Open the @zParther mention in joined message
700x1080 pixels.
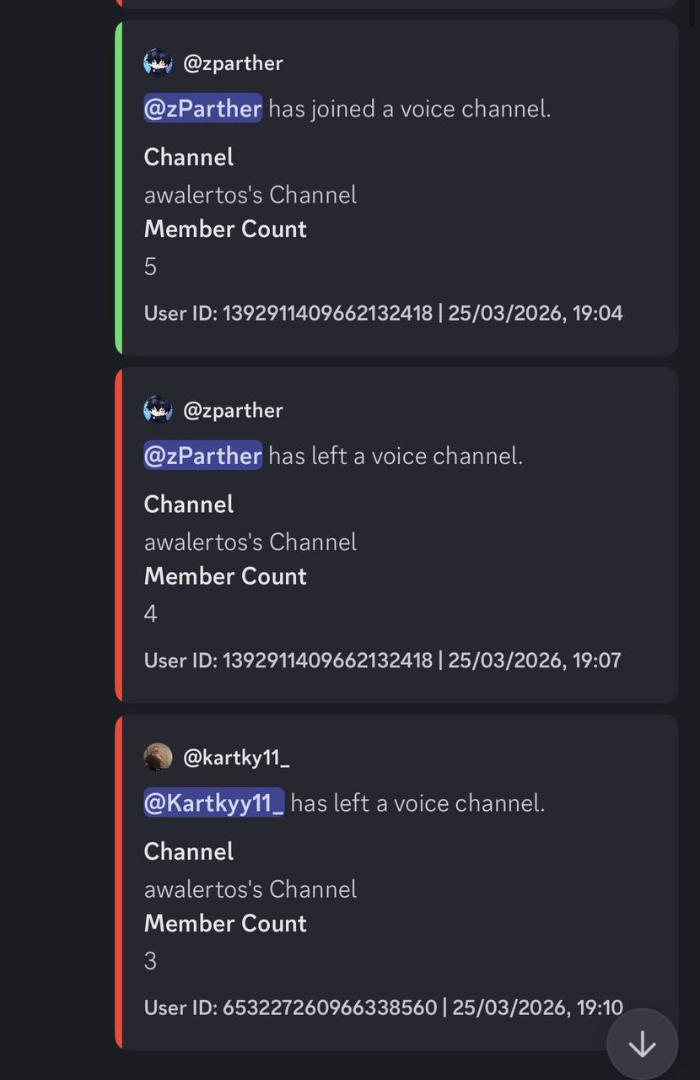point(203,108)
